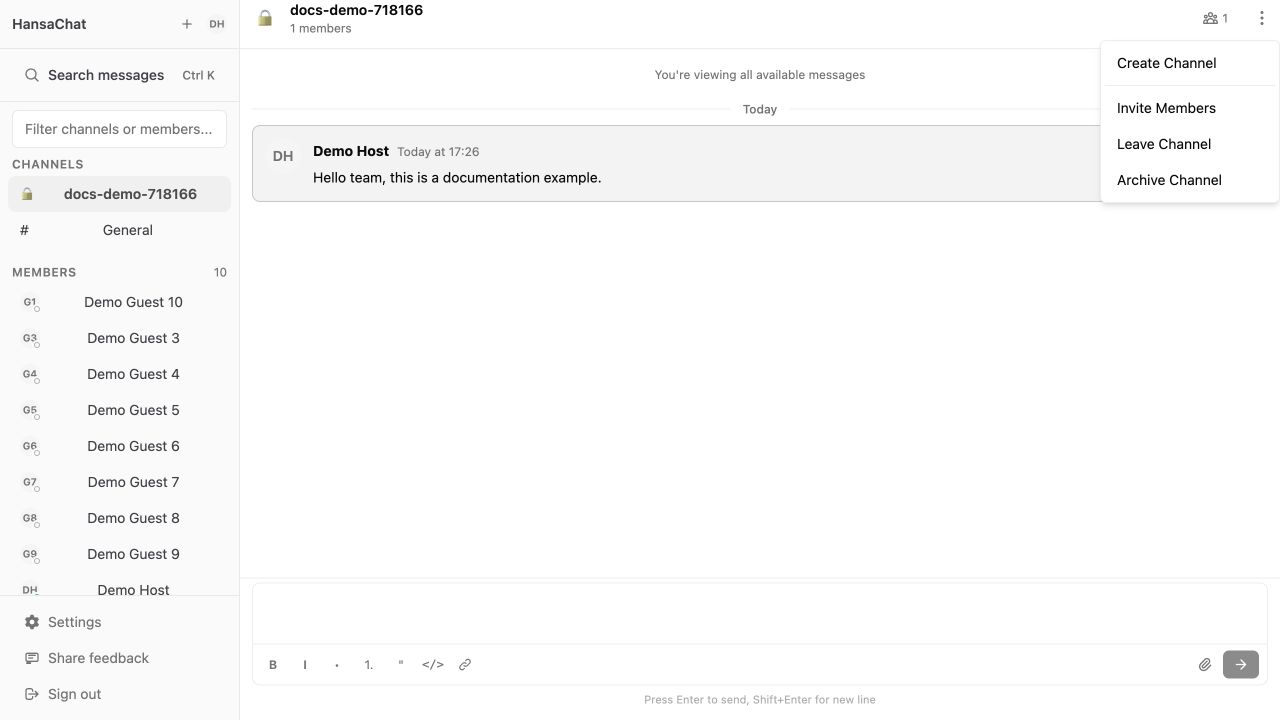Open Demo Guest 9 conversation
Viewport: 1280px width, 720px height.
pyautogui.click(x=119, y=554)
